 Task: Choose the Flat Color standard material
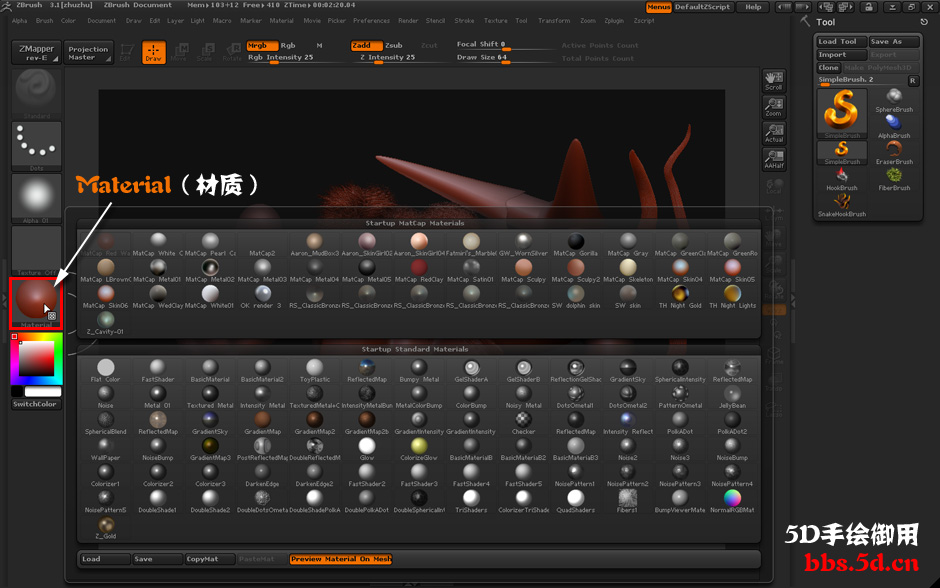[x=106, y=367]
